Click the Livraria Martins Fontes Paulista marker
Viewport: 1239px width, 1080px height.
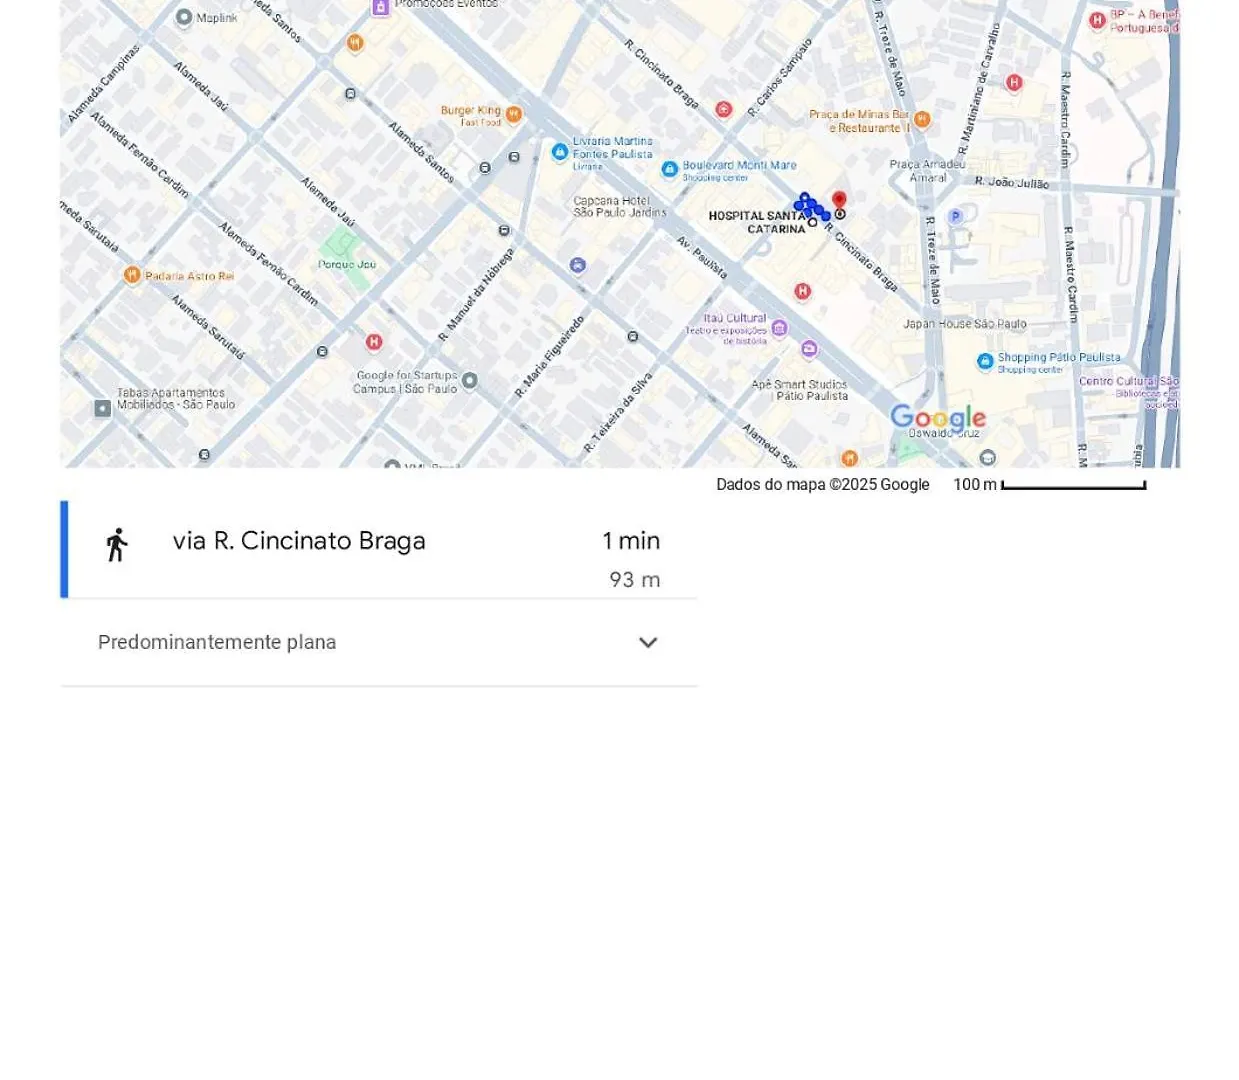pyautogui.click(x=560, y=152)
